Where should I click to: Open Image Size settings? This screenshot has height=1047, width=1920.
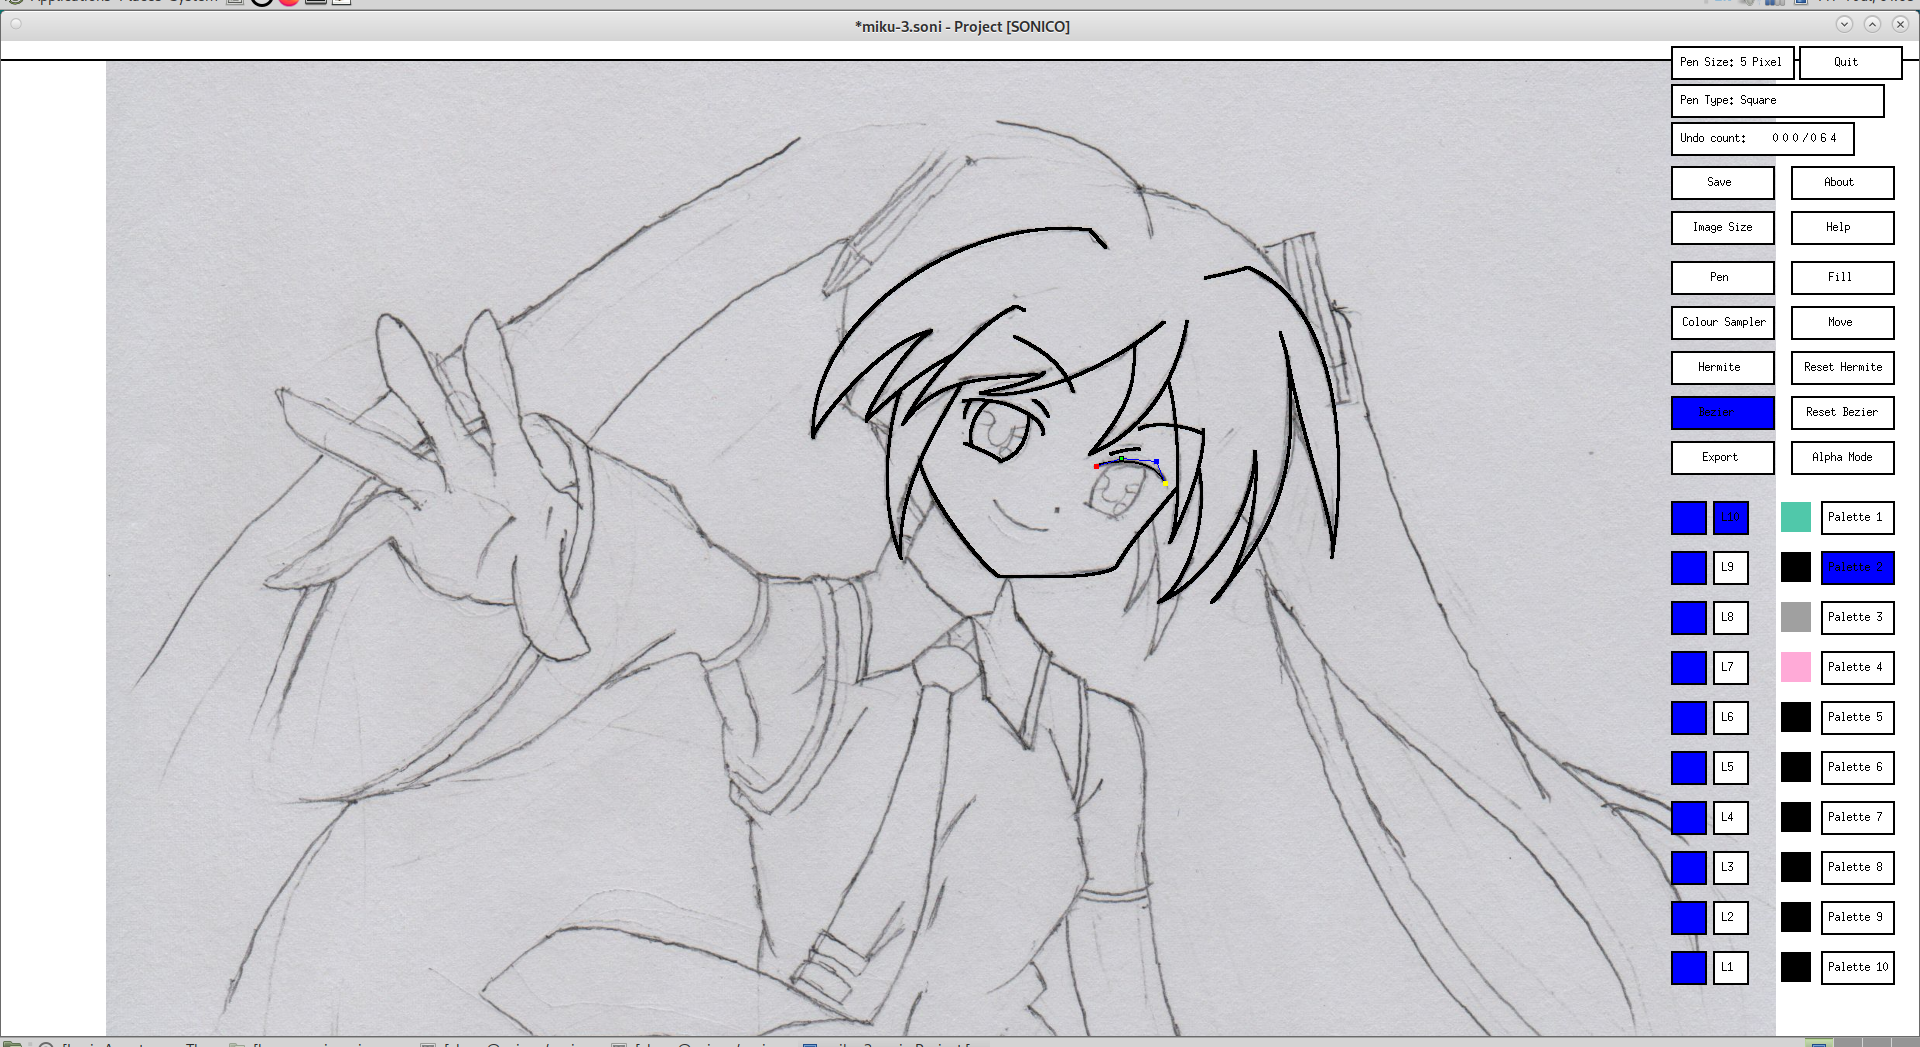(x=1722, y=227)
